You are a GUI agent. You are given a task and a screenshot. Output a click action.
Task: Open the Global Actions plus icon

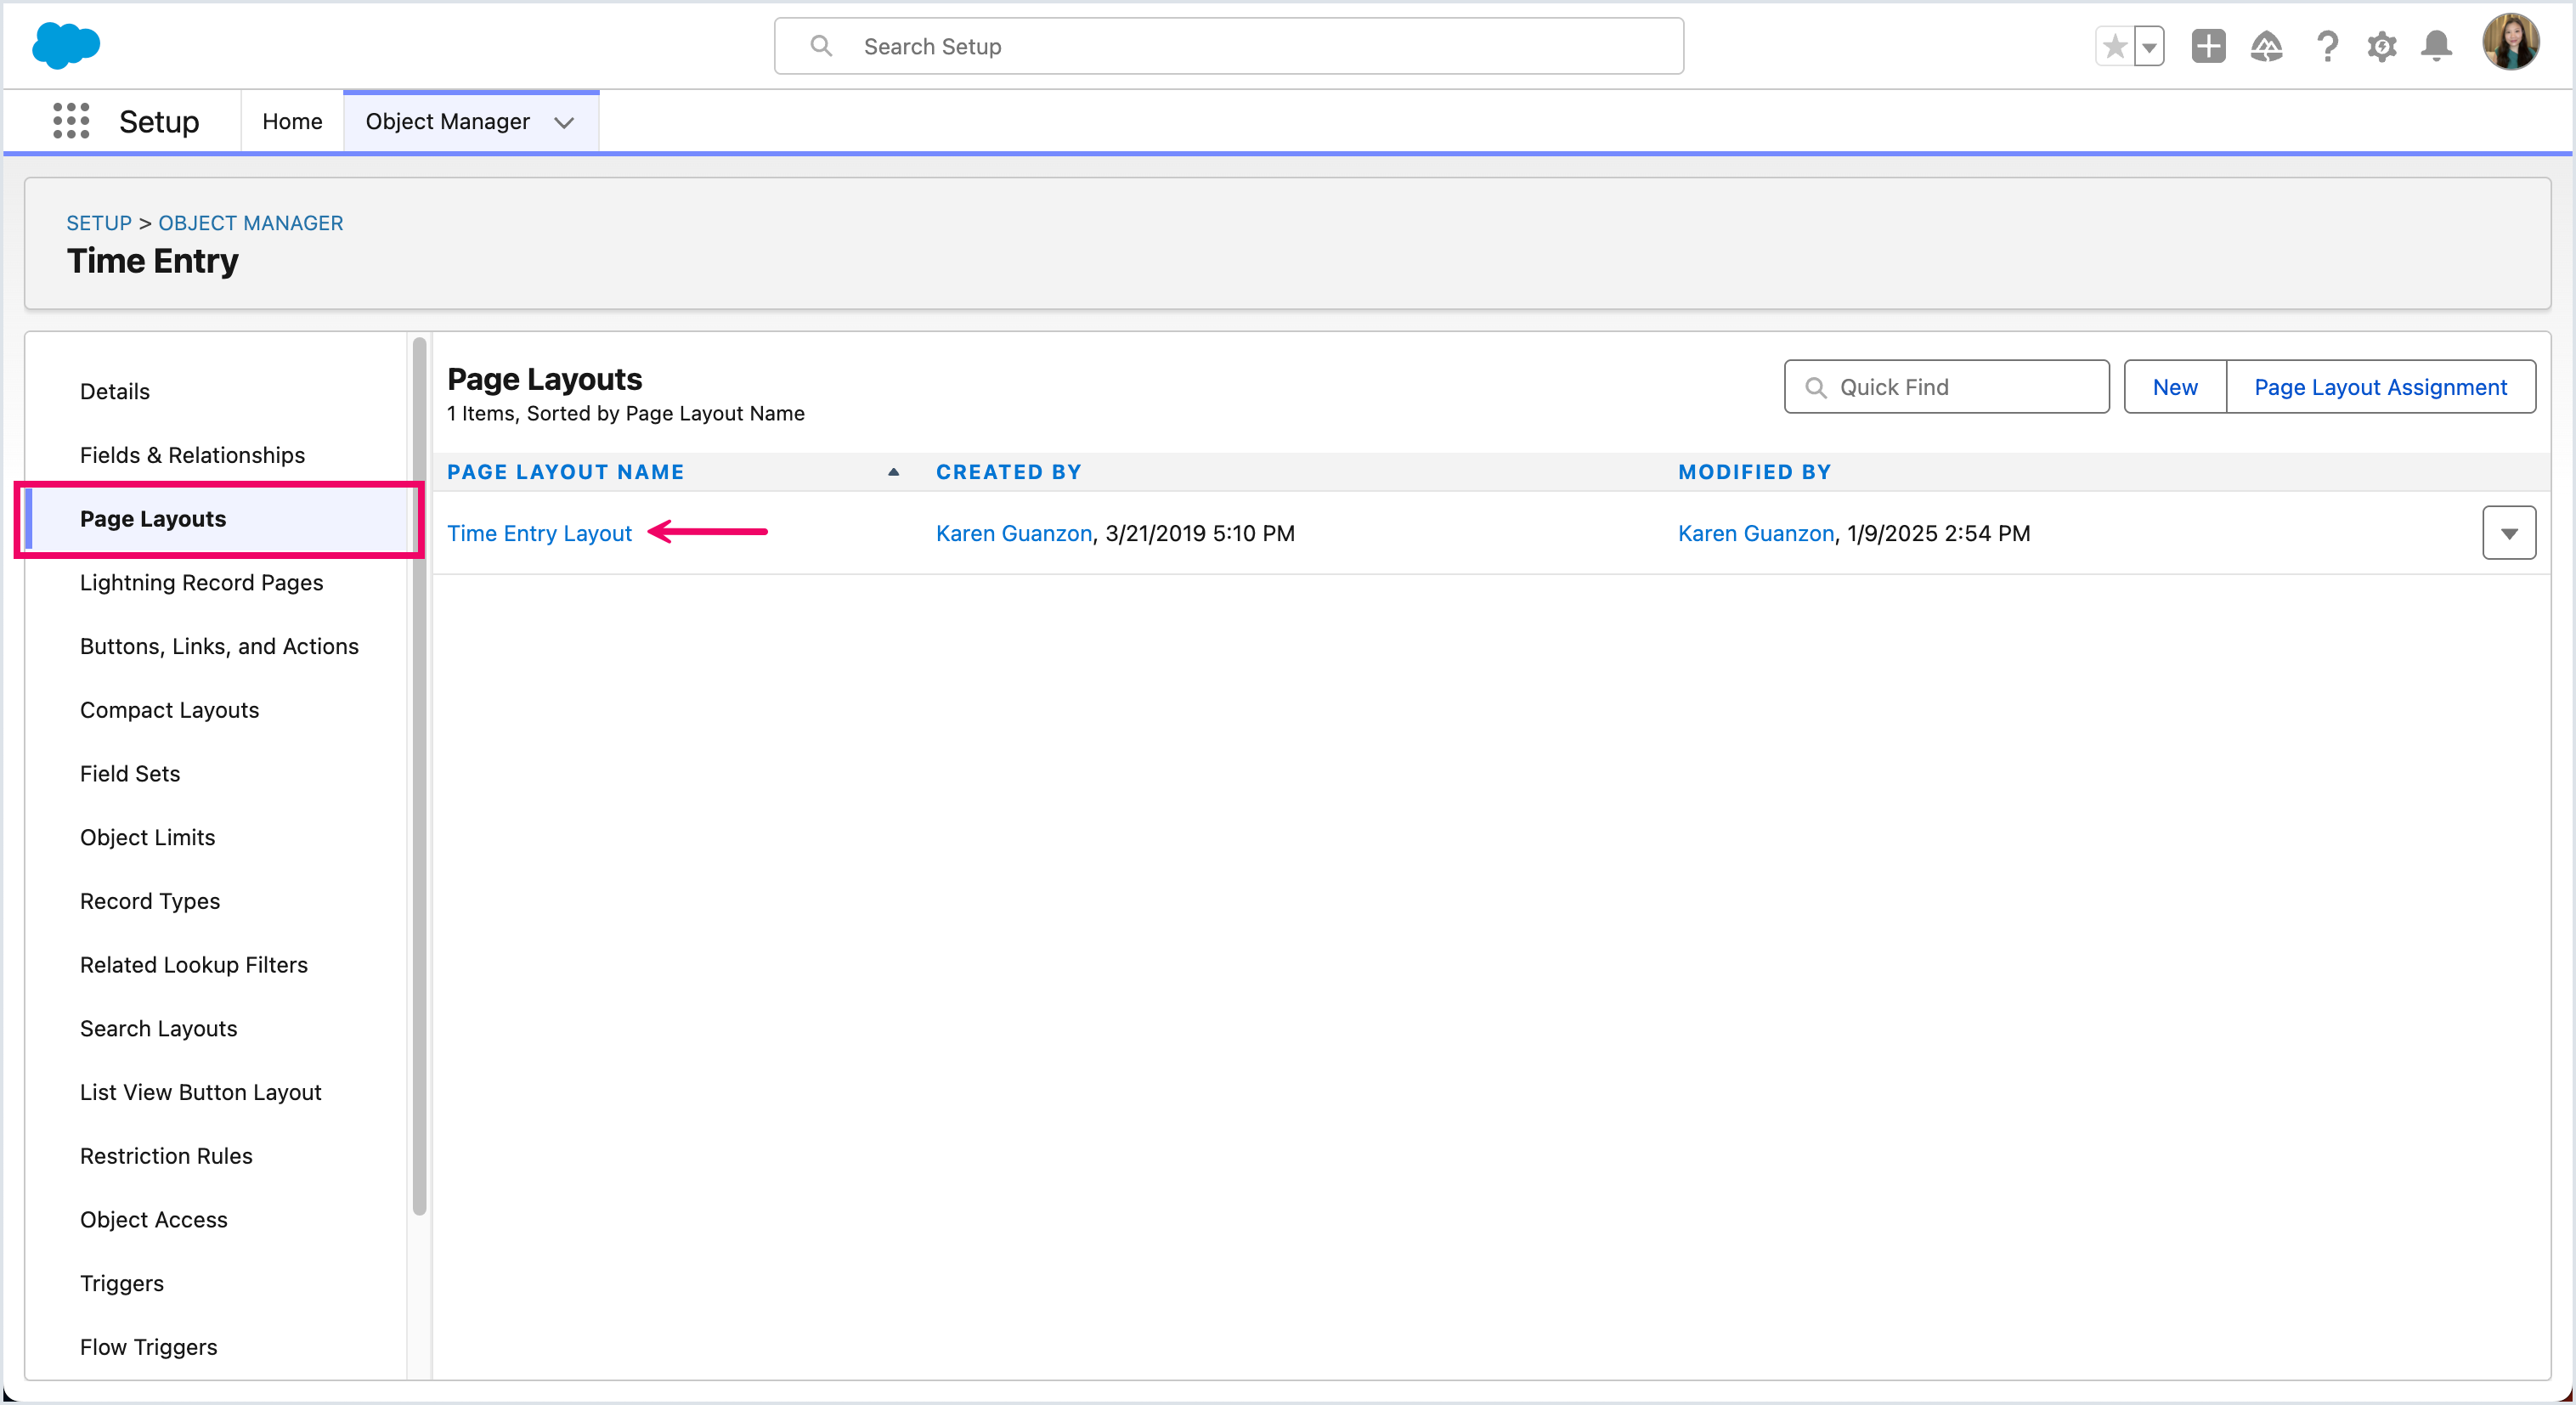click(x=2208, y=46)
